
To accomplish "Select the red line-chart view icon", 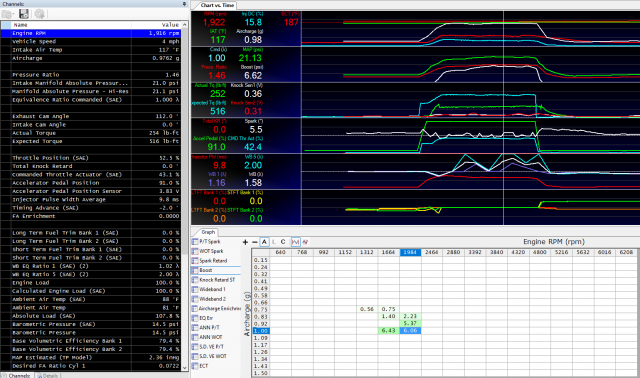I will click(305, 242).
